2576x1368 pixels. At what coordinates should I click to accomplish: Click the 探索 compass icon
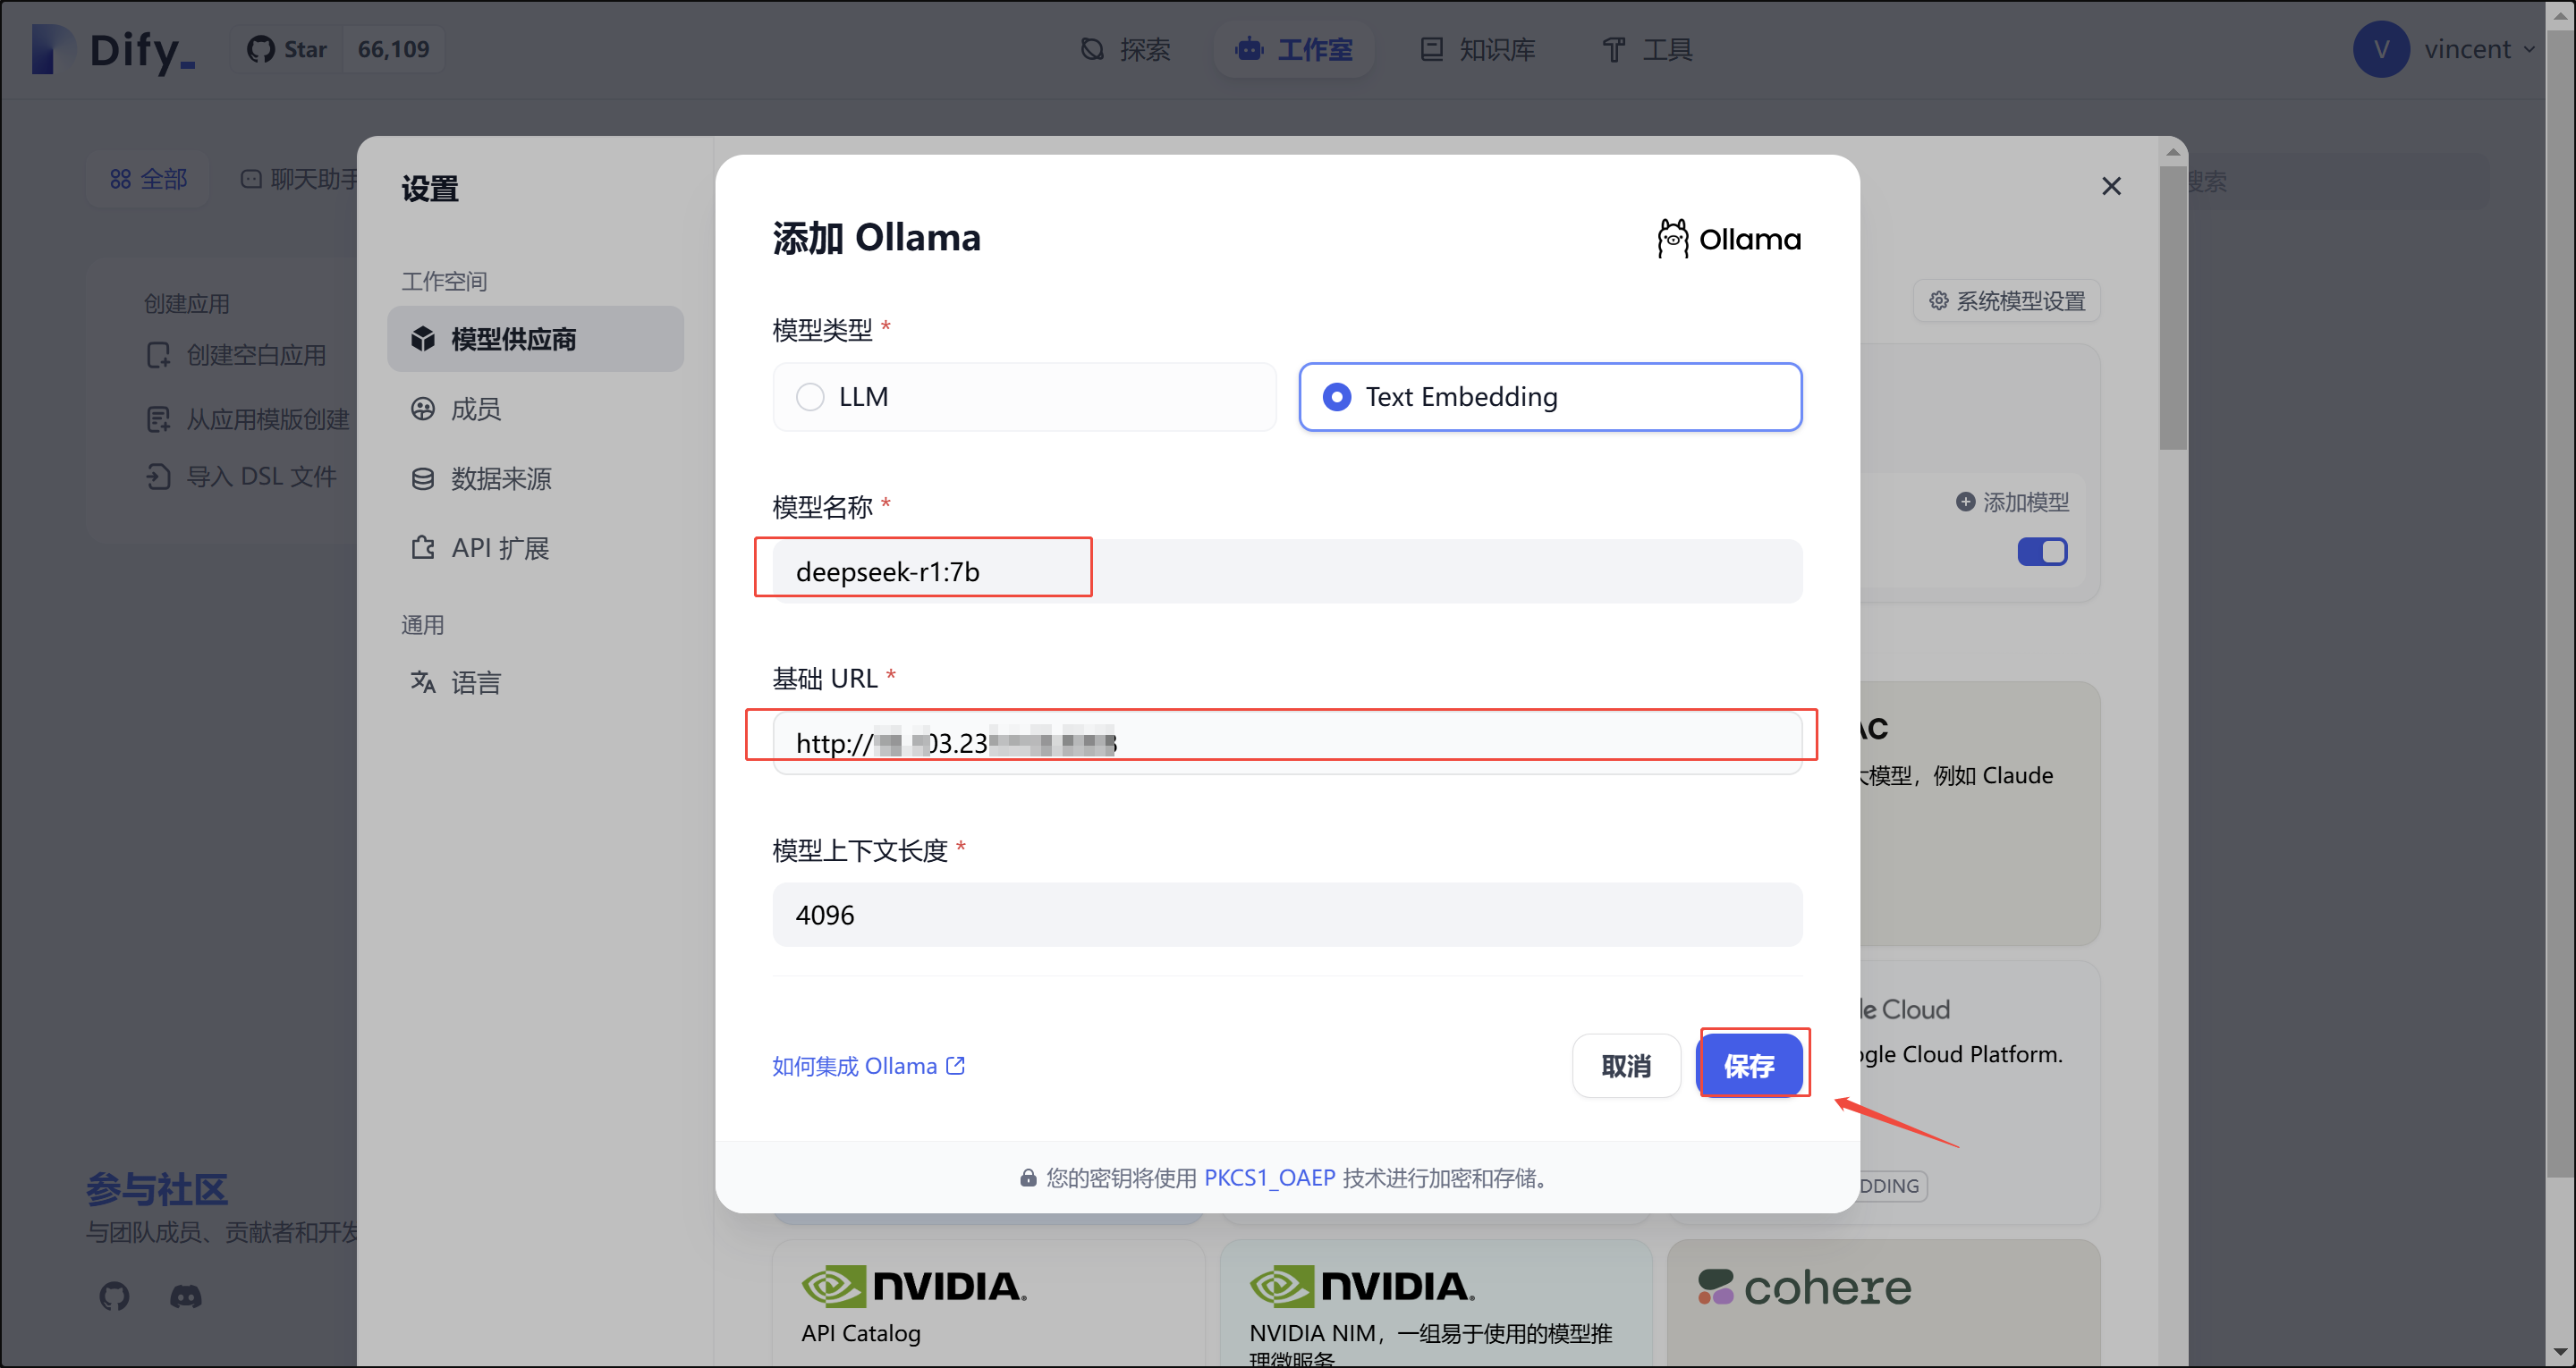(x=1093, y=49)
